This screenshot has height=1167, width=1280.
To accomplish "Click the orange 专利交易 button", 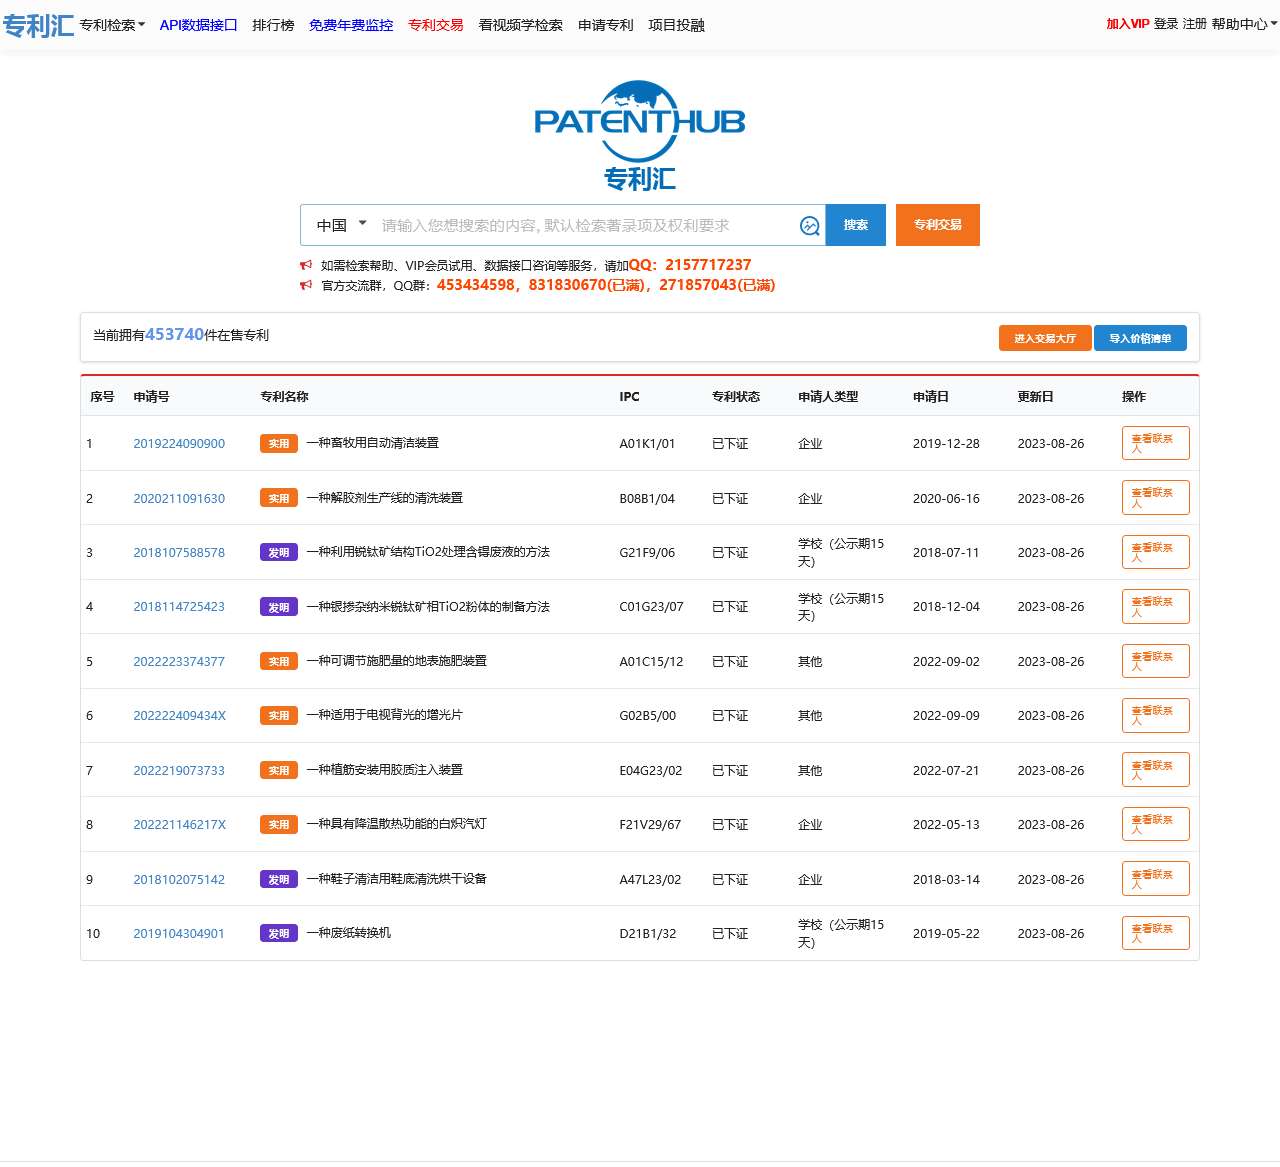I will tap(937, 225).
